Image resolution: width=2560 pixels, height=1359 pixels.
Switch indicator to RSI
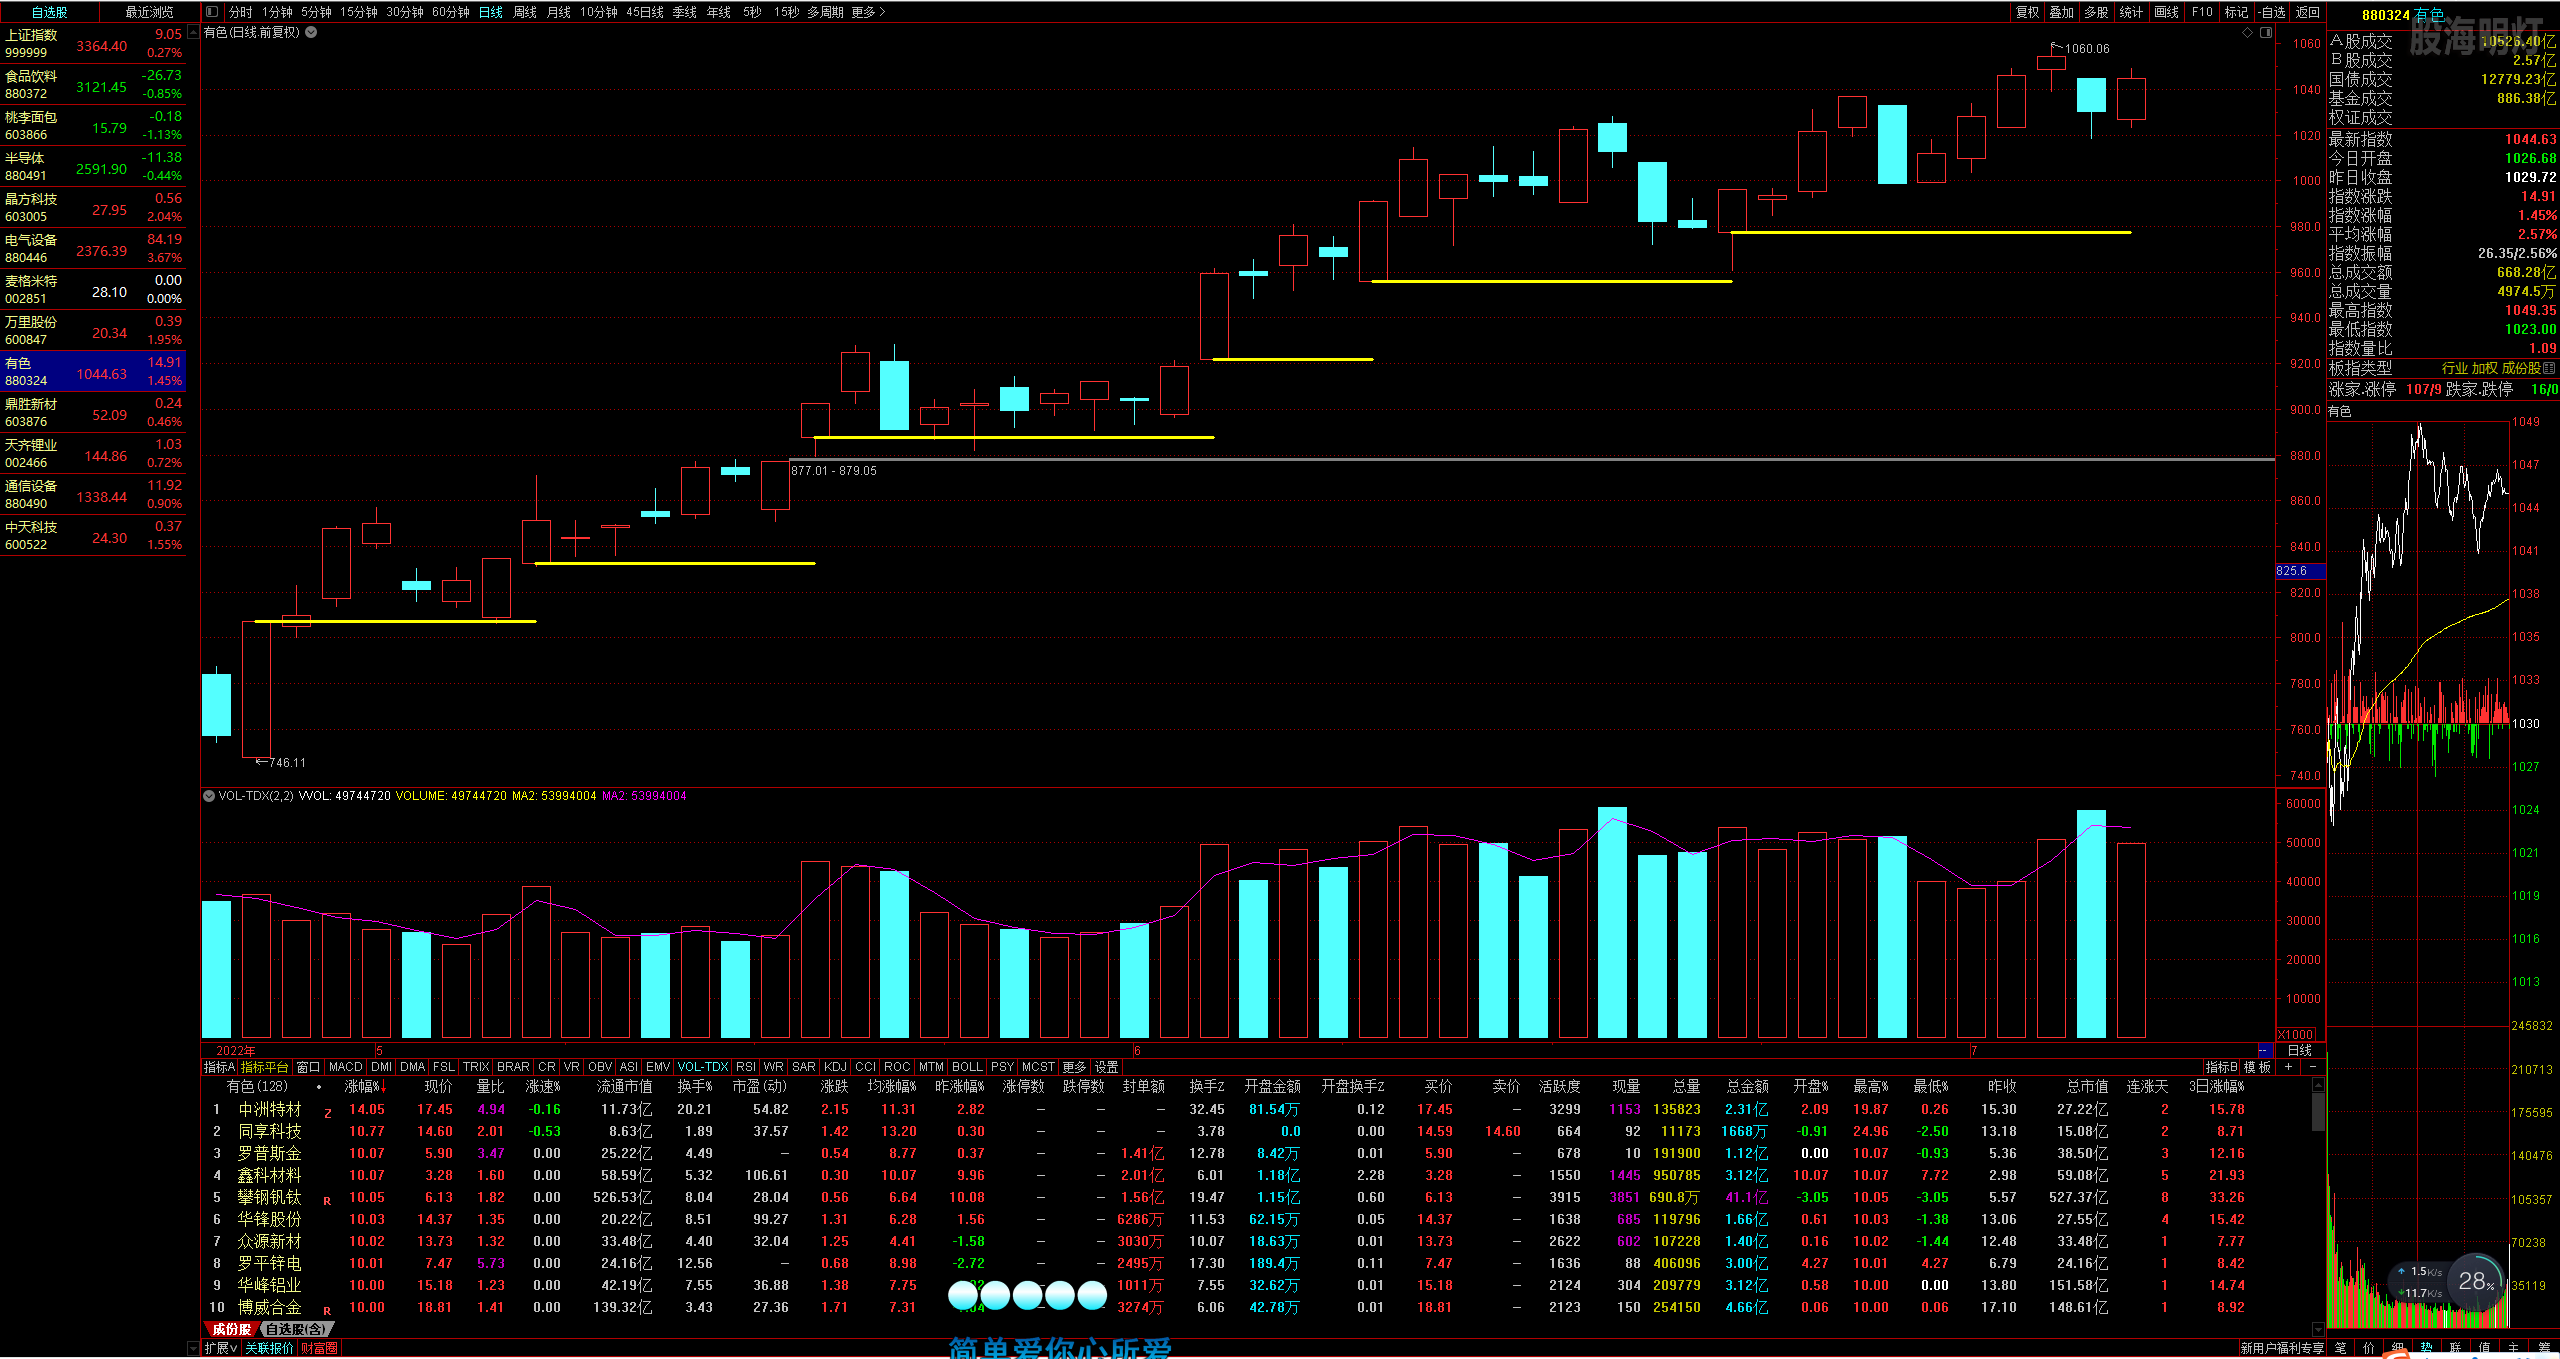coord(746,1067)
